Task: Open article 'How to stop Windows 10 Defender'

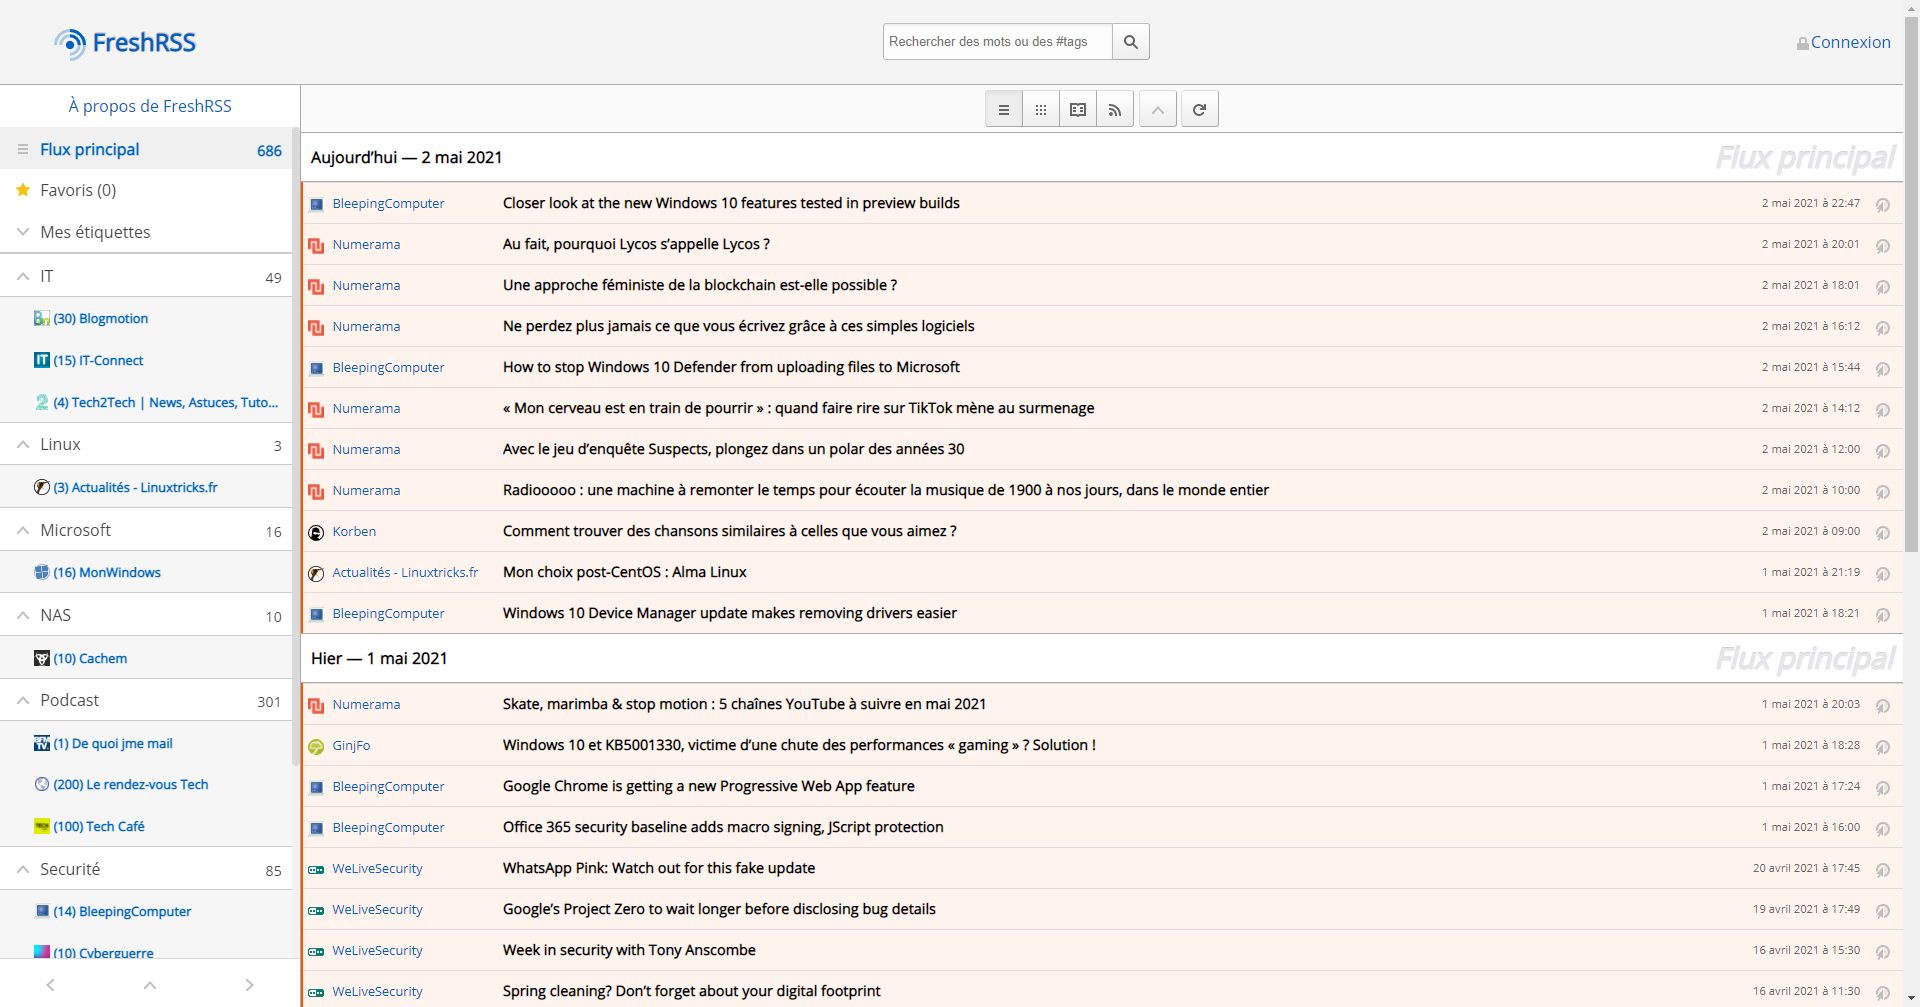Action: [x=731, y=367]
